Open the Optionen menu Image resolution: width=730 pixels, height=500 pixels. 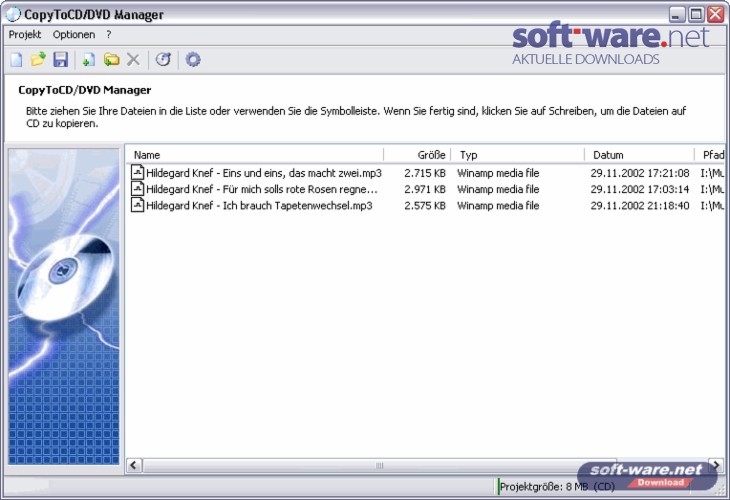74,34
